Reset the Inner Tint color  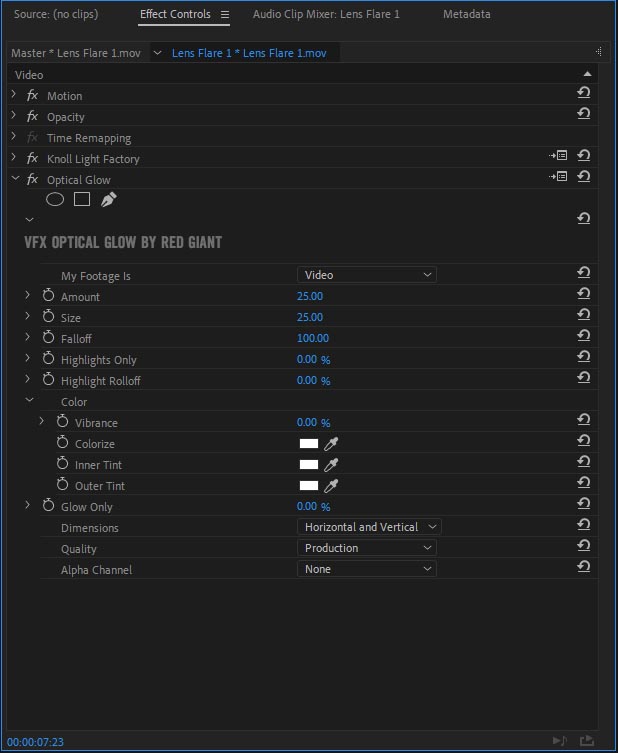pos(583,462)
